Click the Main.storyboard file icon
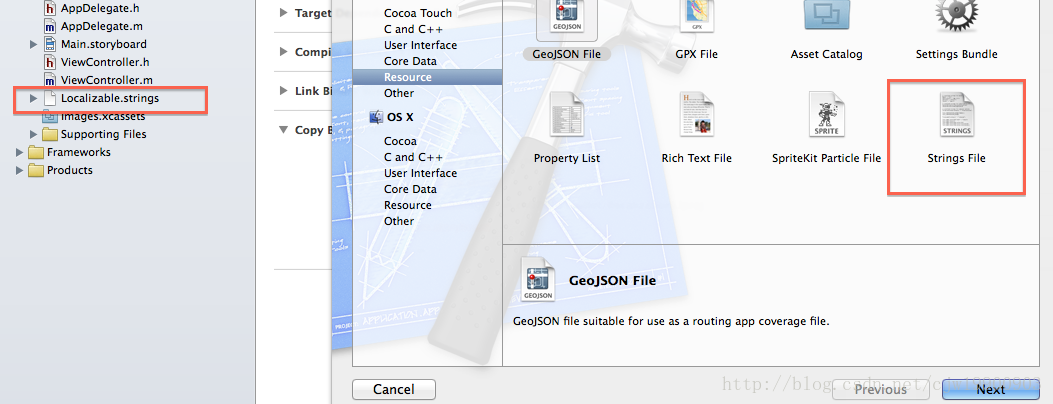Viewport: 1053px width, 404px height. pyautogui.click(x=49, y=44)
